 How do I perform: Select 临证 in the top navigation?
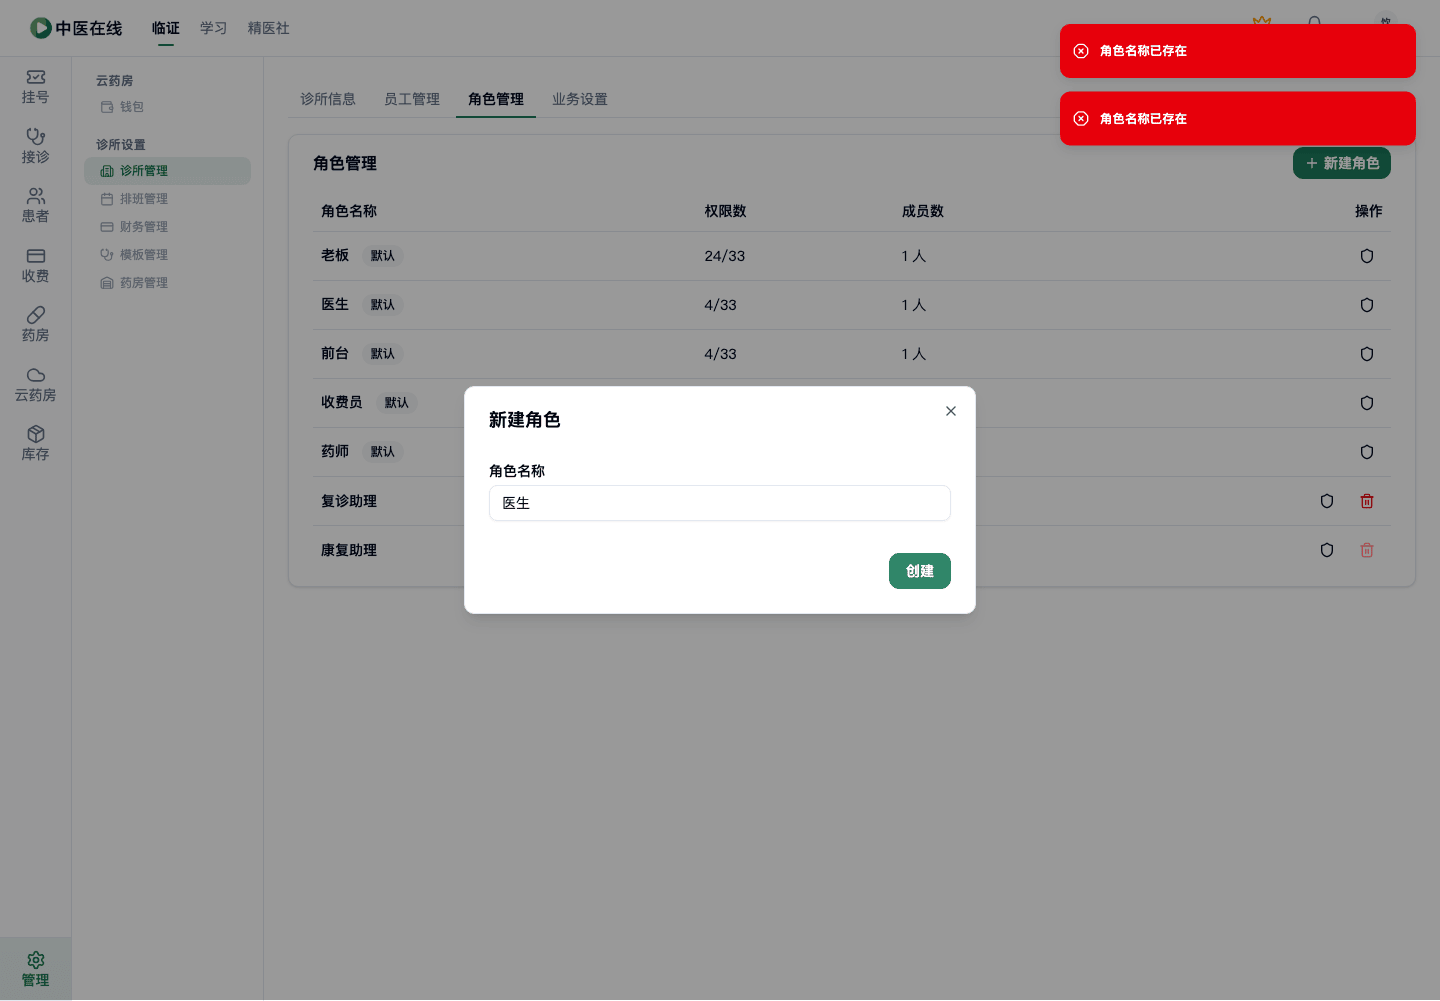point(166,28)
